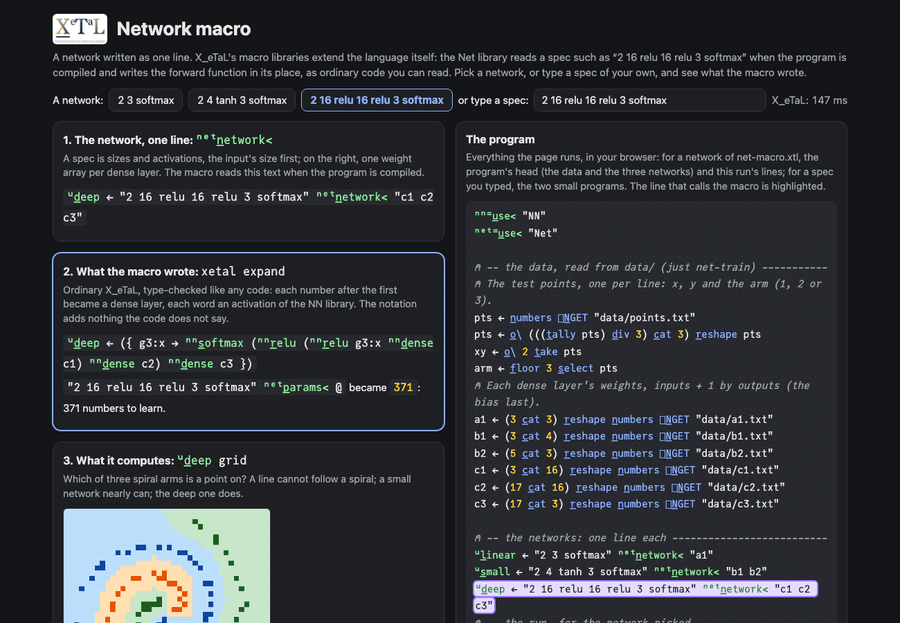Image resolution: width=900 pixels, height=623 pixels.
Task: Click the "1. The network, one line:" heading
Action: point(128,140)
